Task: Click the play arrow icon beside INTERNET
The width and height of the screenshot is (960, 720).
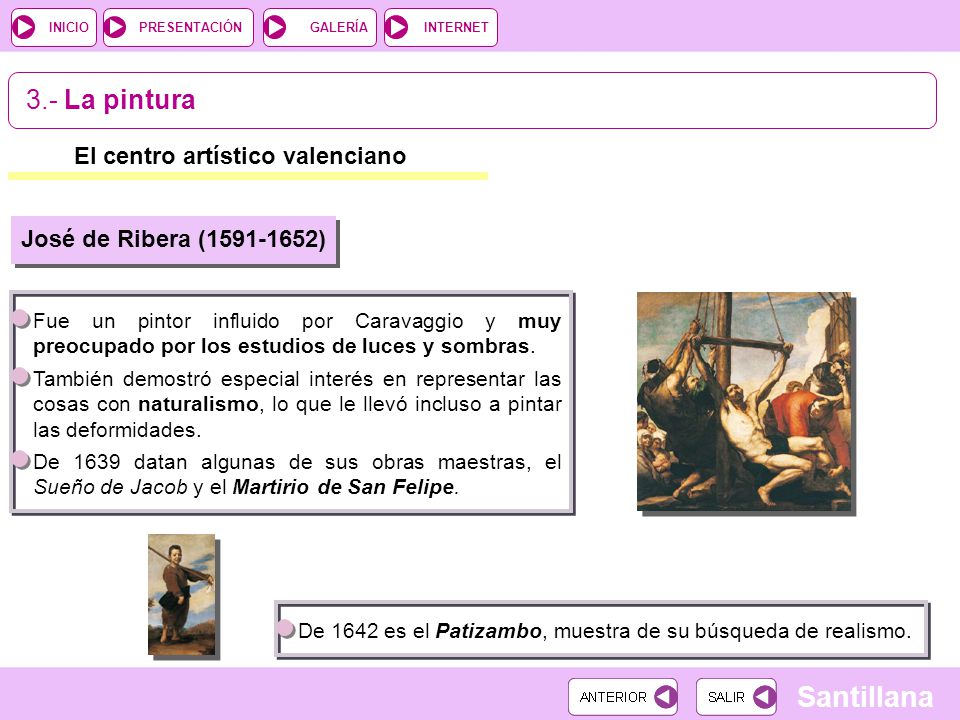Action: [397, 27]
